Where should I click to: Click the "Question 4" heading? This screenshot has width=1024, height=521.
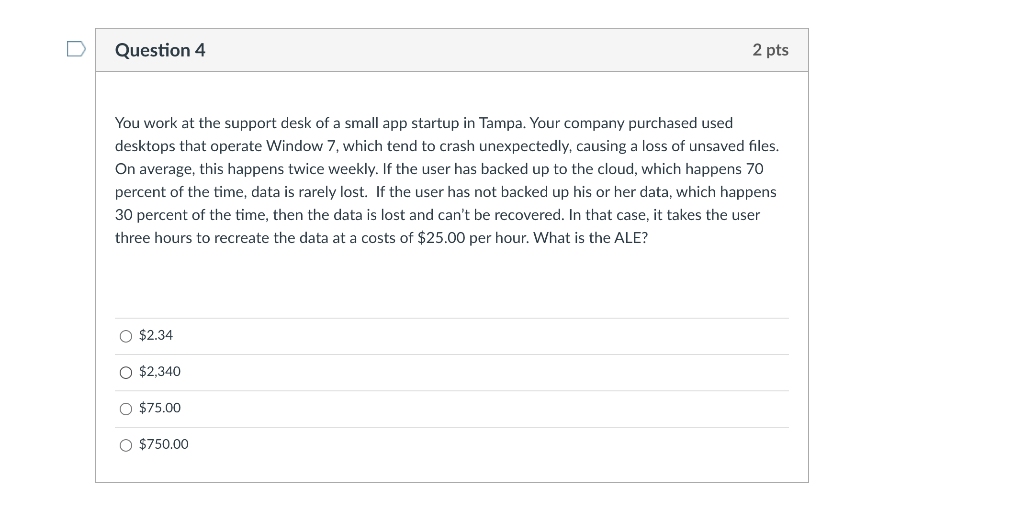click(160, 50)
